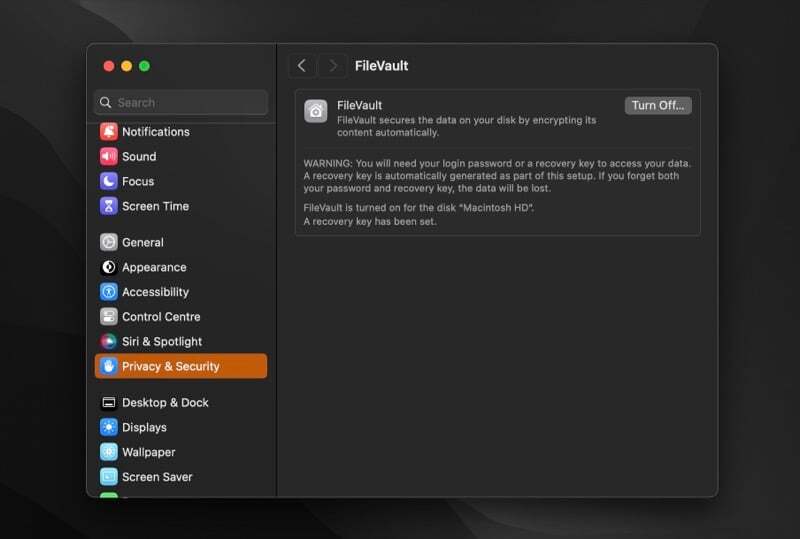Minimize the window with yellow button
The height and width of the screenshot is (539, 800).
127,66
